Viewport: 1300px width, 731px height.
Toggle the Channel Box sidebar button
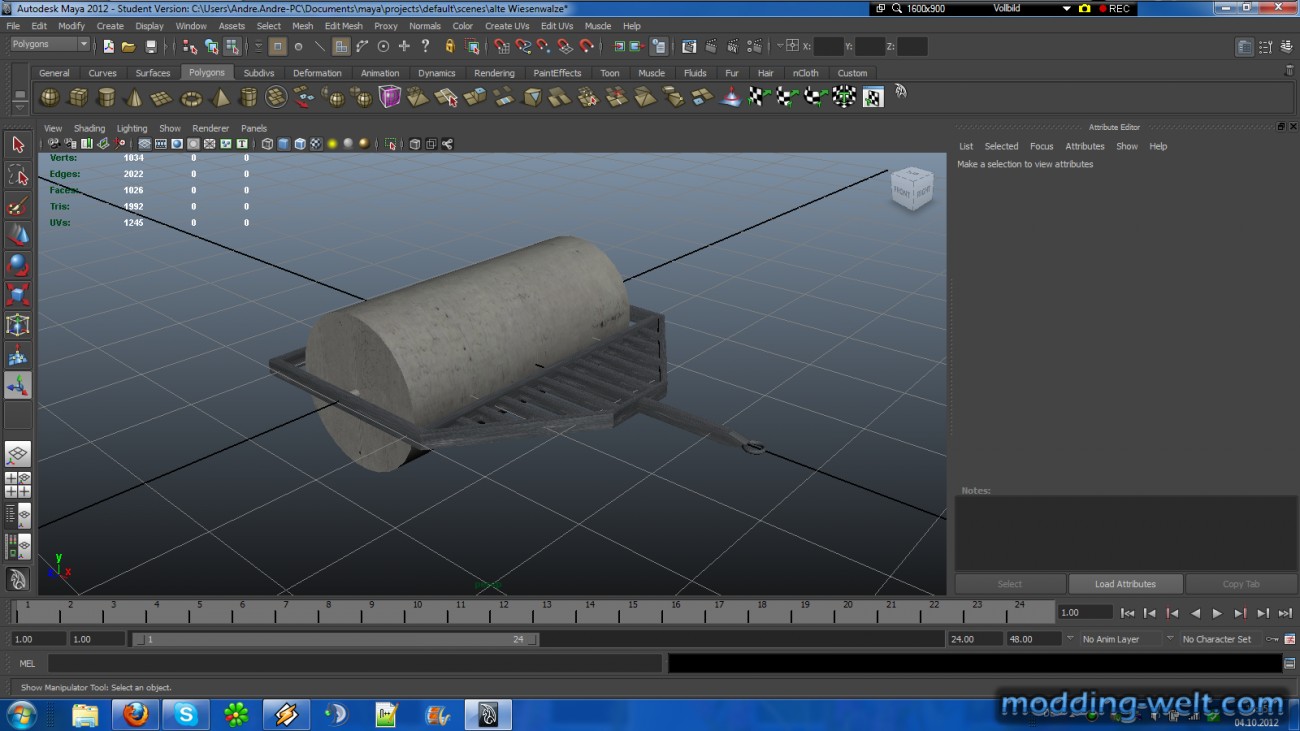click(x=1287, y=46)
